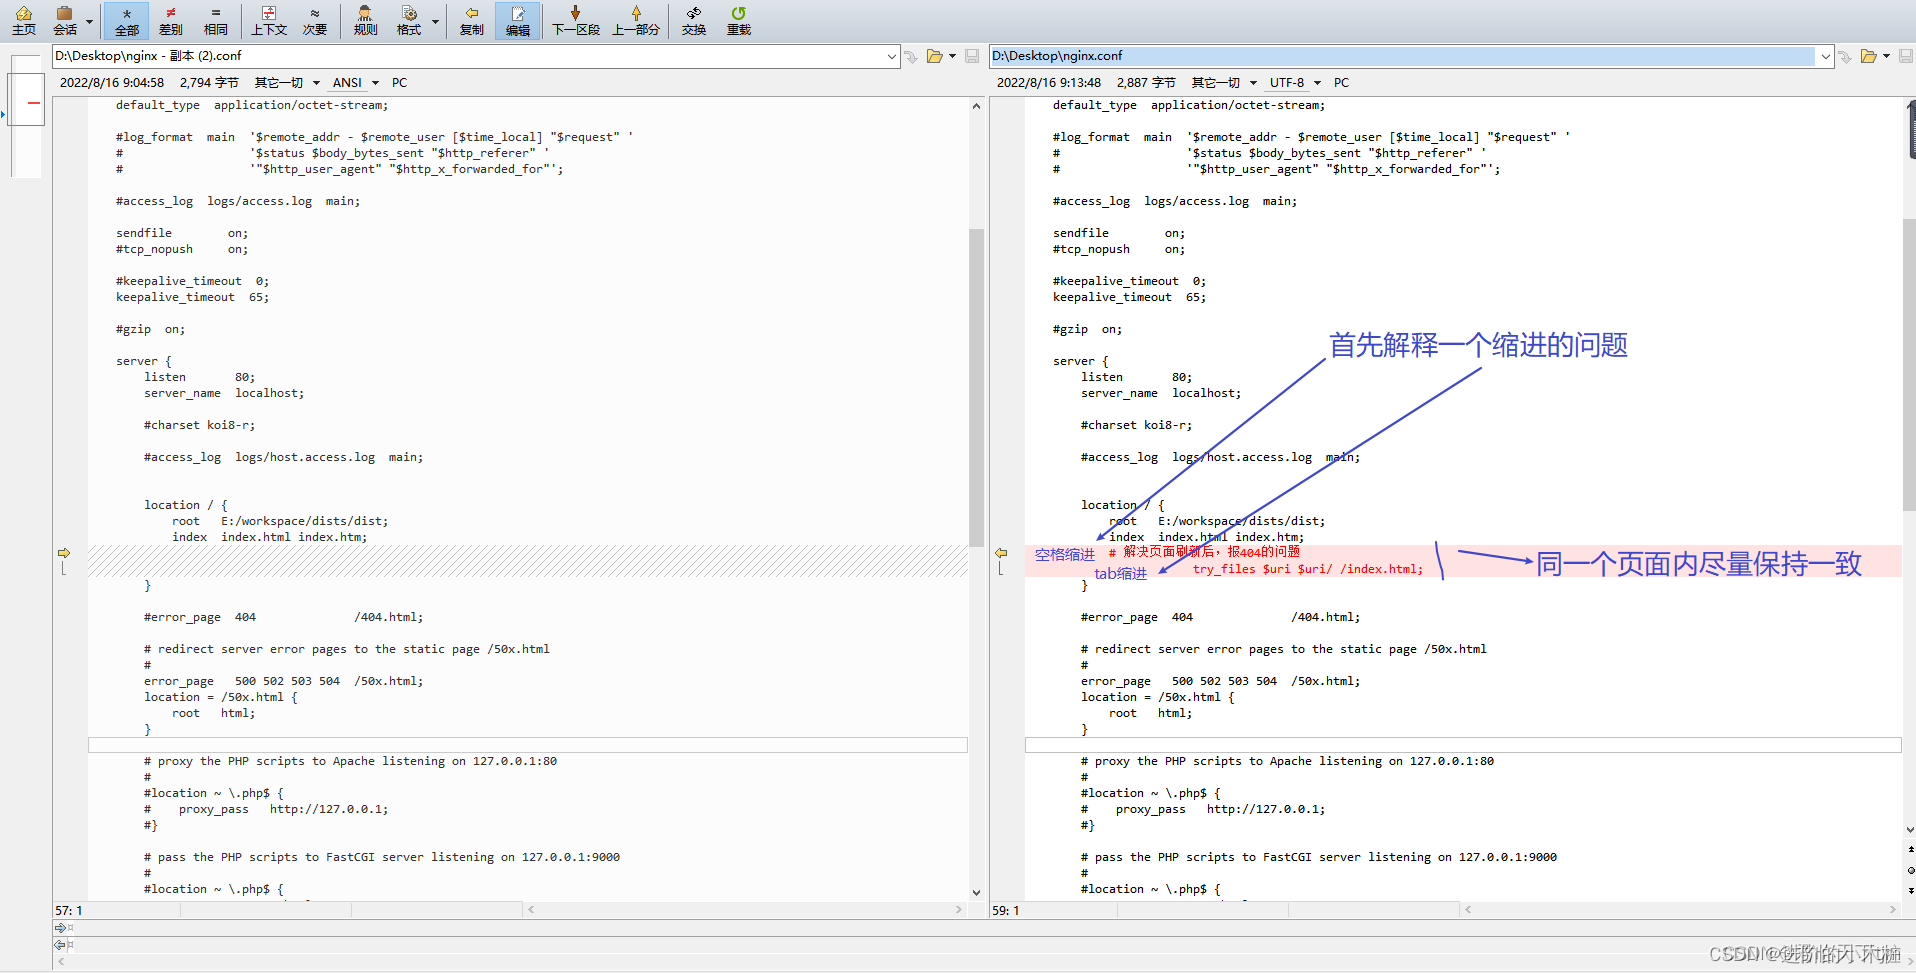Jump to 上一部分 (Previous Section)
This screenshot has width=1916, height=973.
pyautogui.click(x=636, y=20)
